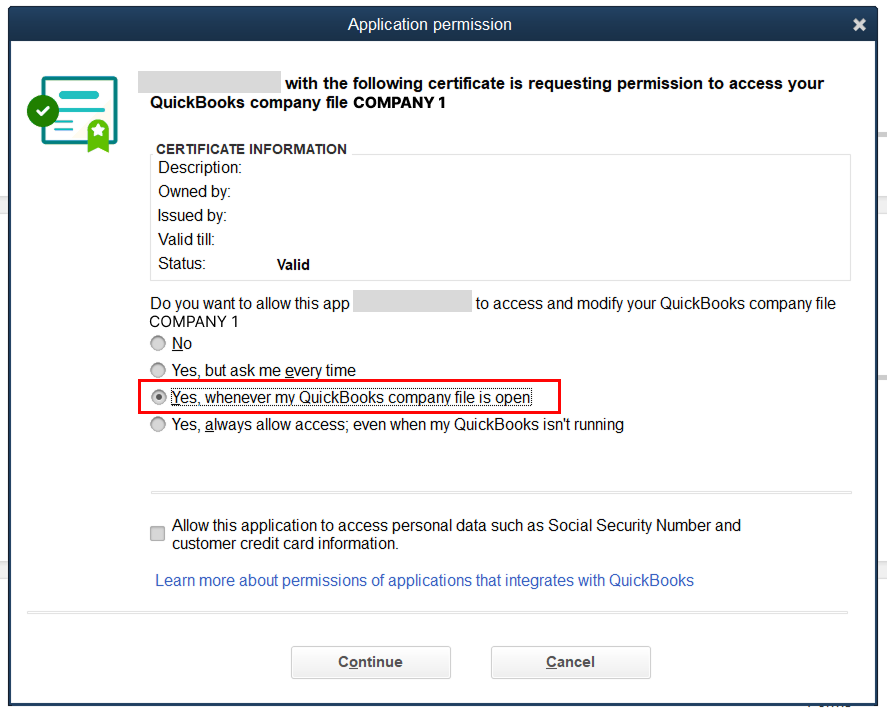Viewport: 887px width, 714px height.
Task: Click the "Owned by:" certificate label
Action: click(194, 192)
